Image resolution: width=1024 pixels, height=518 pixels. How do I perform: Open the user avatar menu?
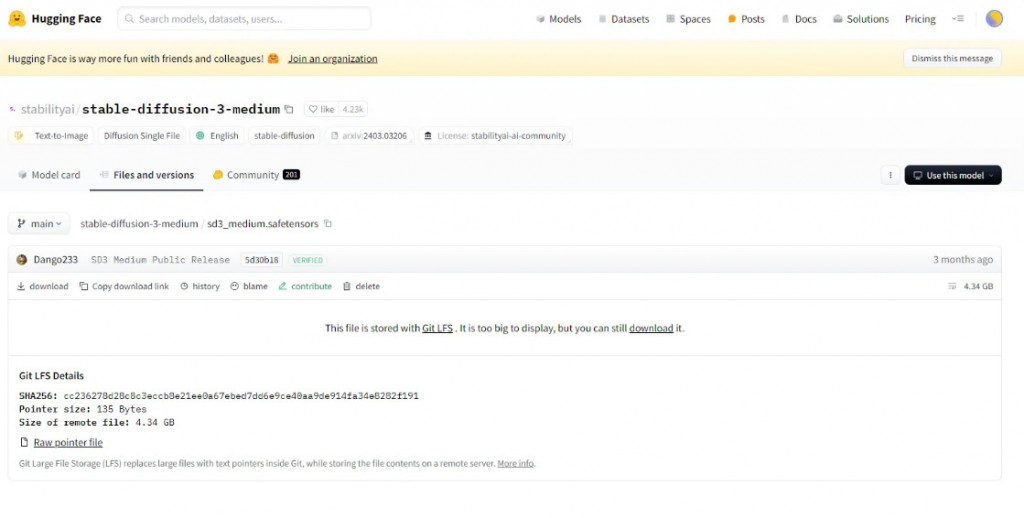994,19
